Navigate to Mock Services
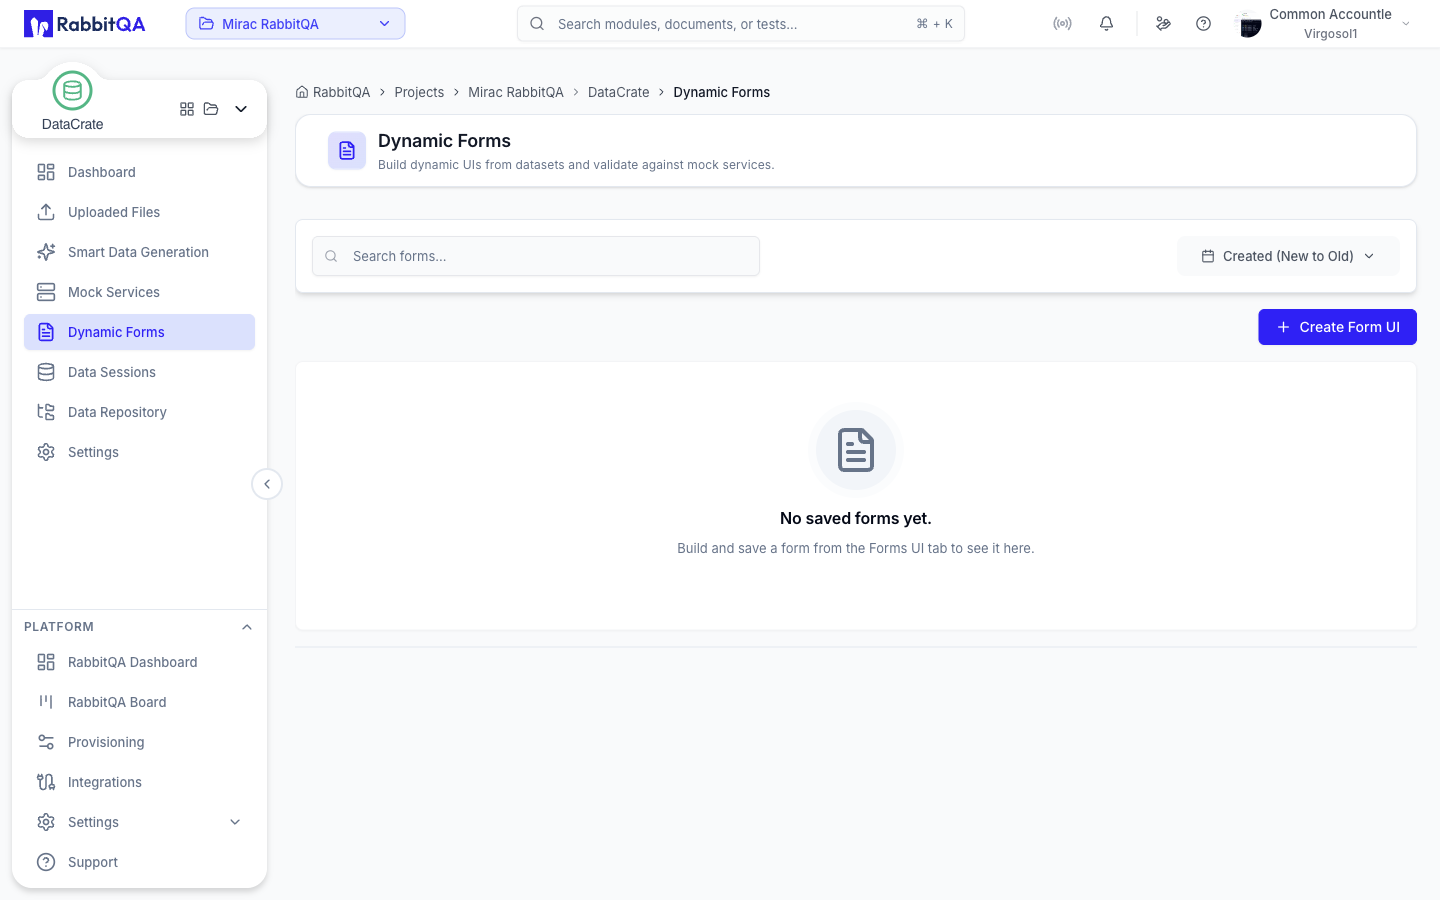Image resolution: width=1440 pixels, height=900 pixels. pyautogui.click(x=139, y=292)
